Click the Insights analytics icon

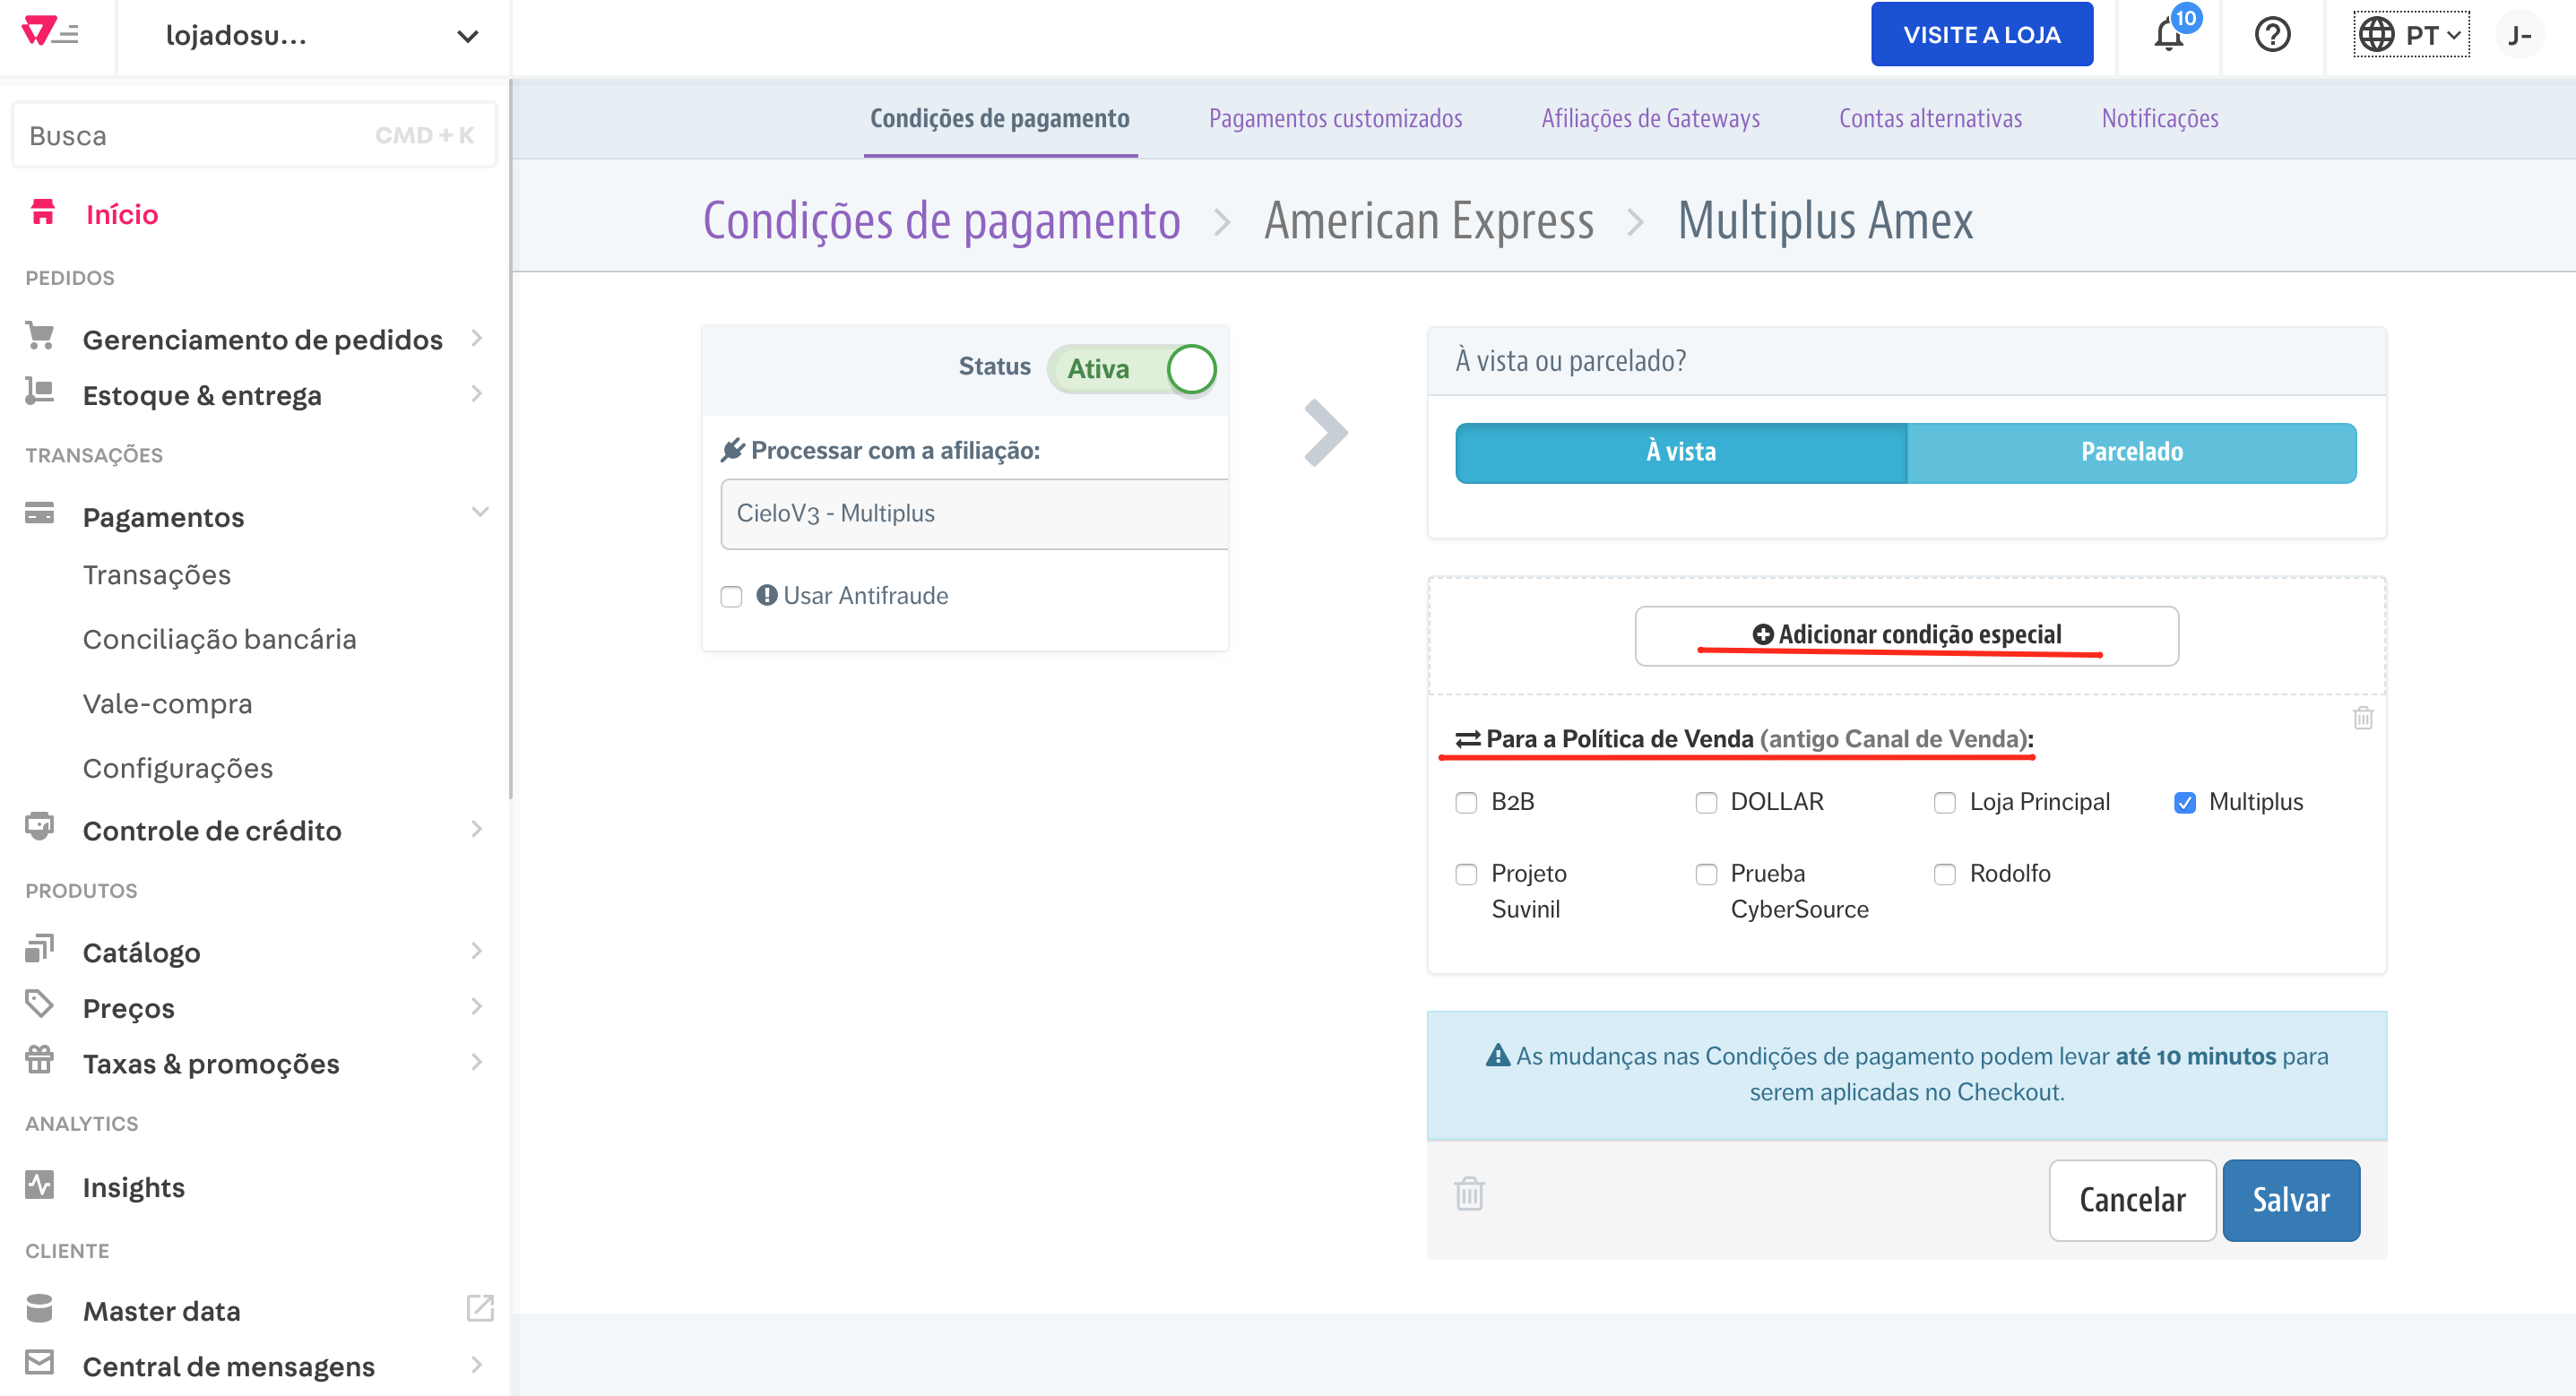click(x=39, y=1186)
